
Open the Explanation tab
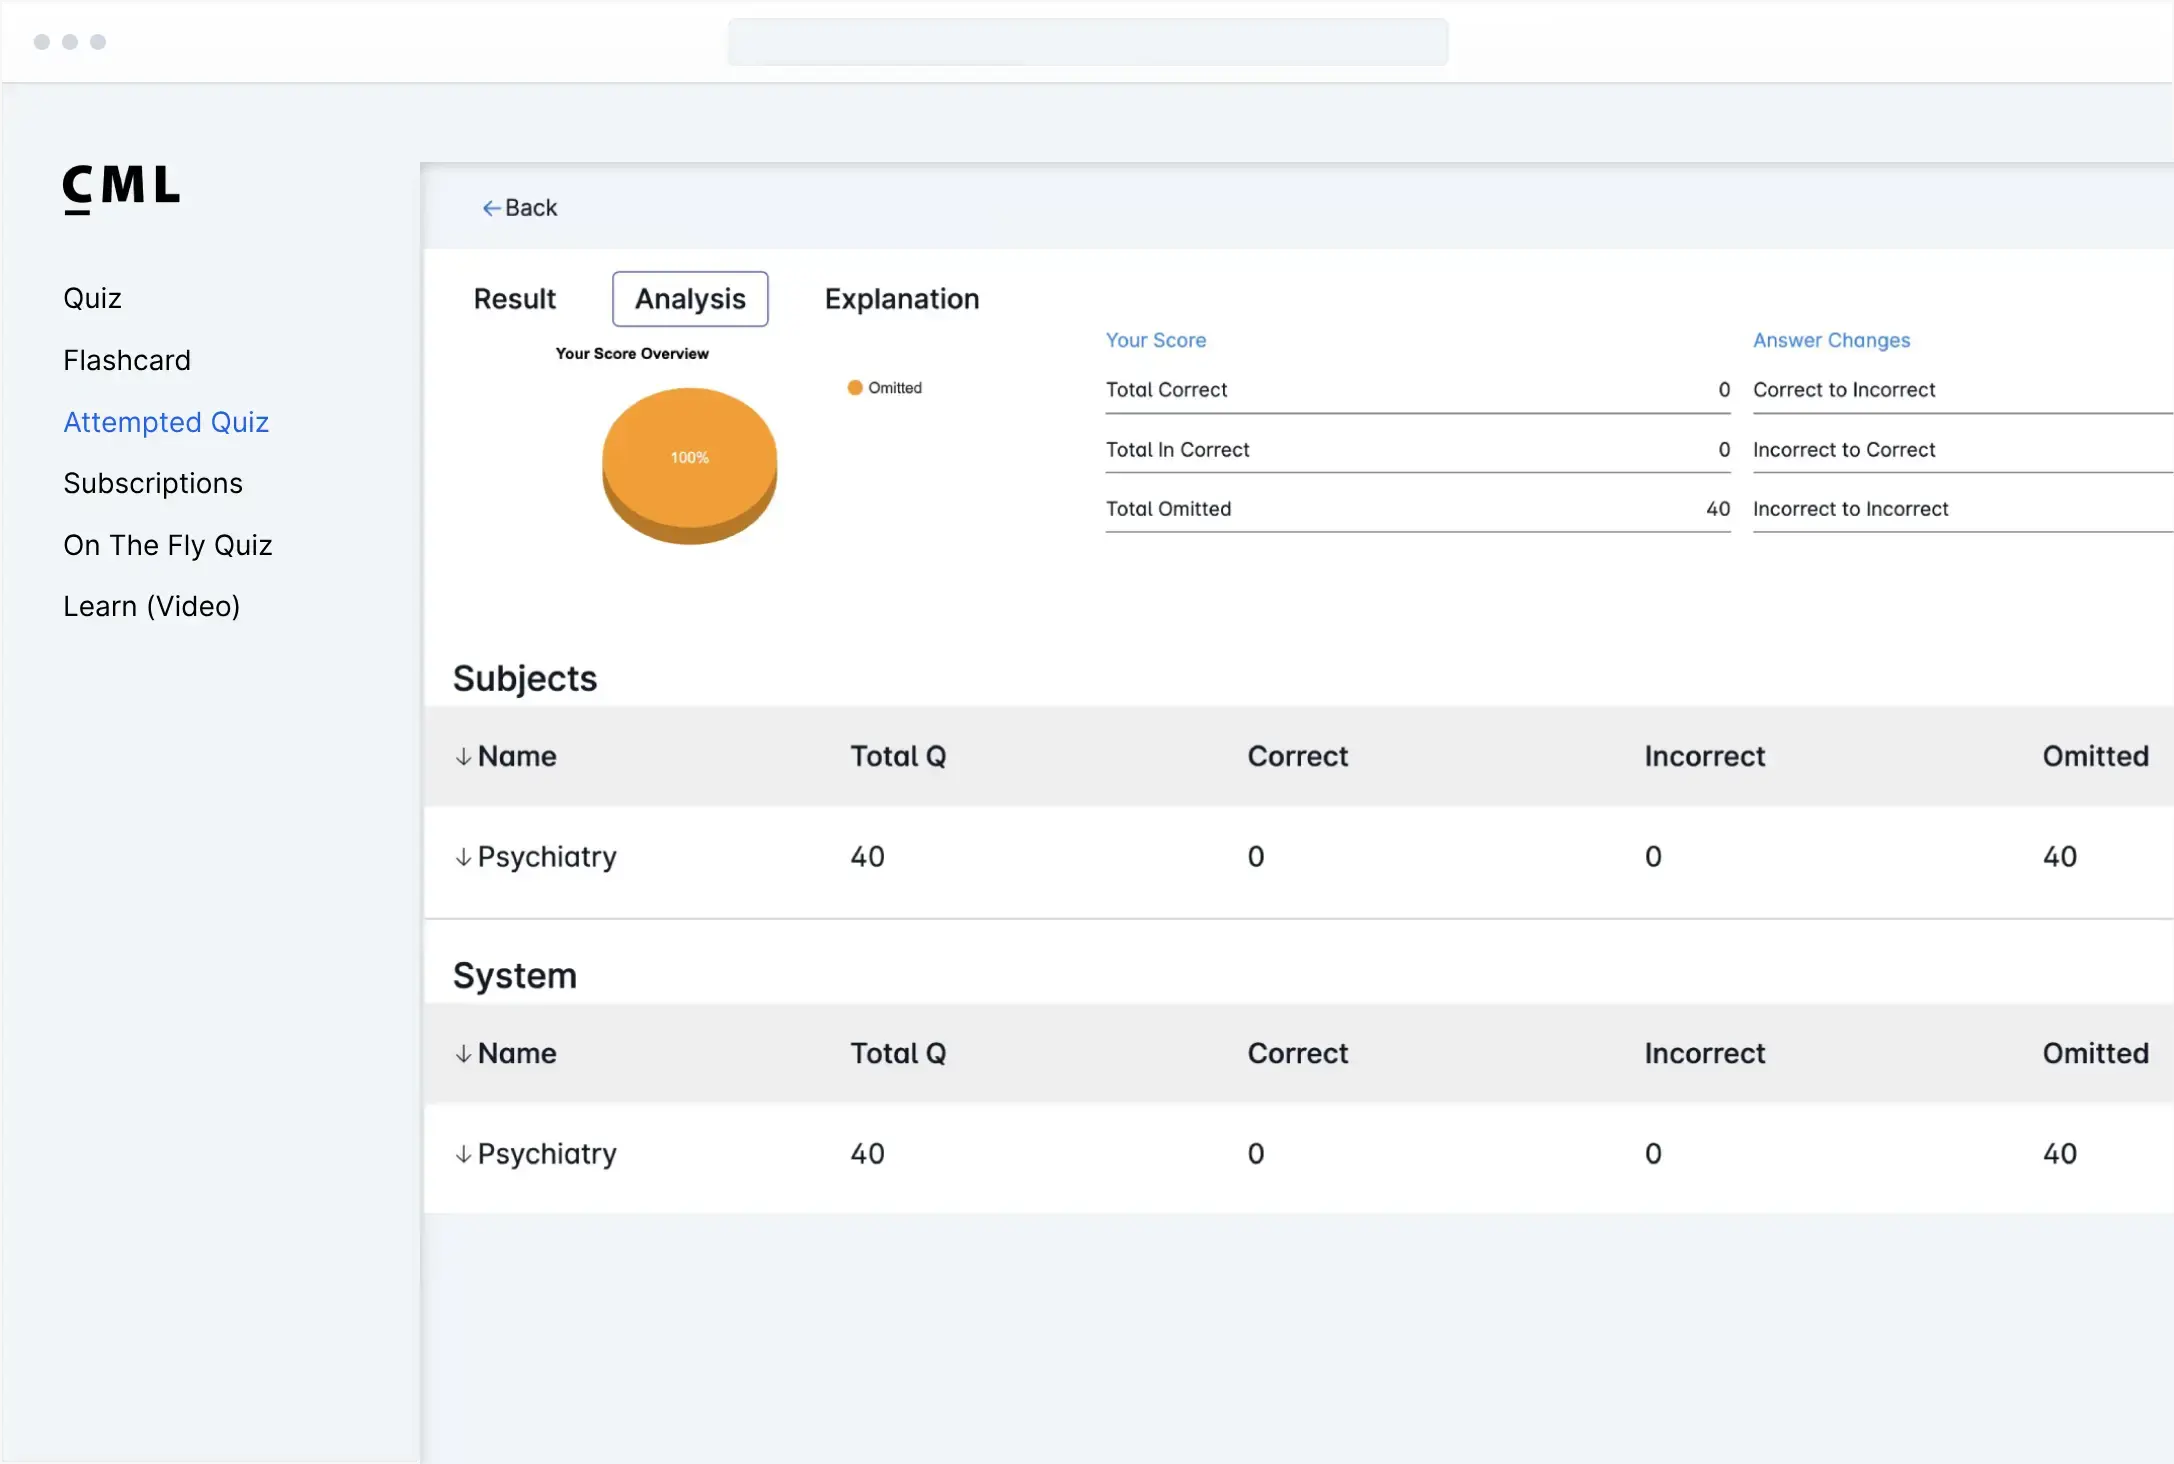coord(901,299)
